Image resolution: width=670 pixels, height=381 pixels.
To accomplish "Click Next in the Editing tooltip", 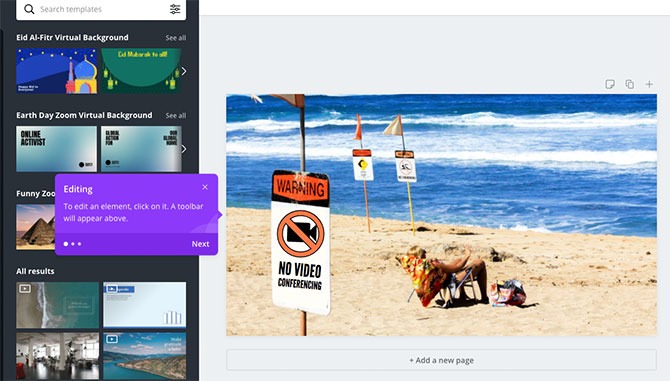I will pyautogui.click(x=200, y=244).
